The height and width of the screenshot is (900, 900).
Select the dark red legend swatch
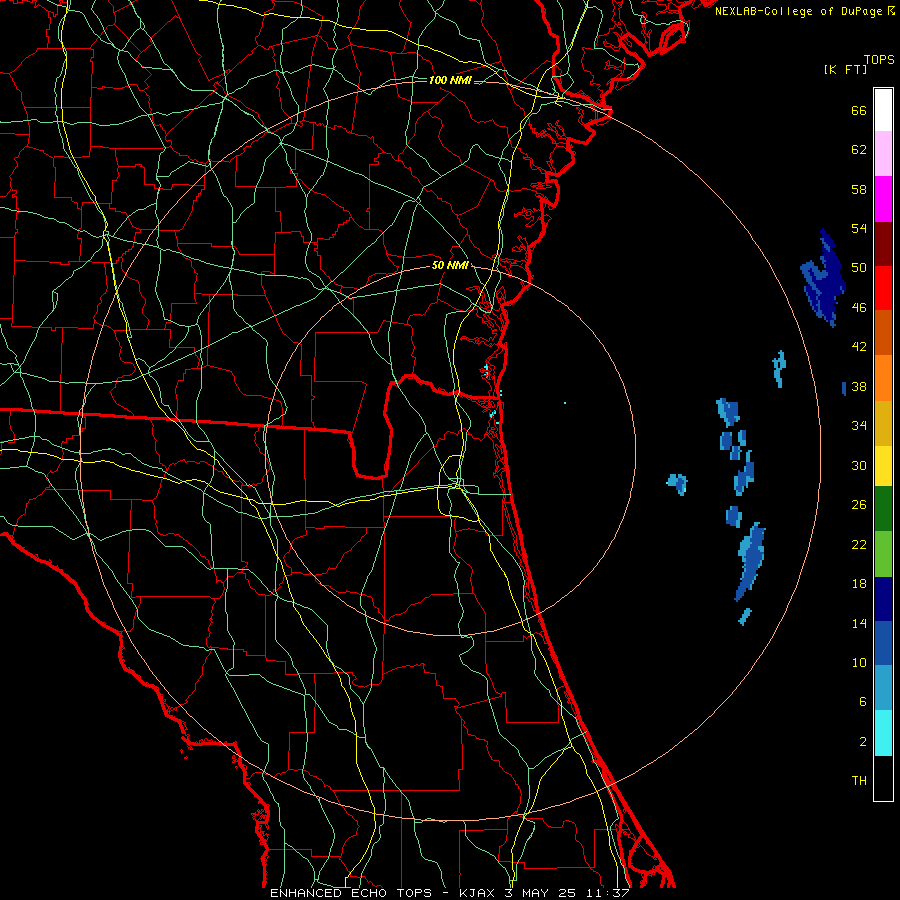883,243
